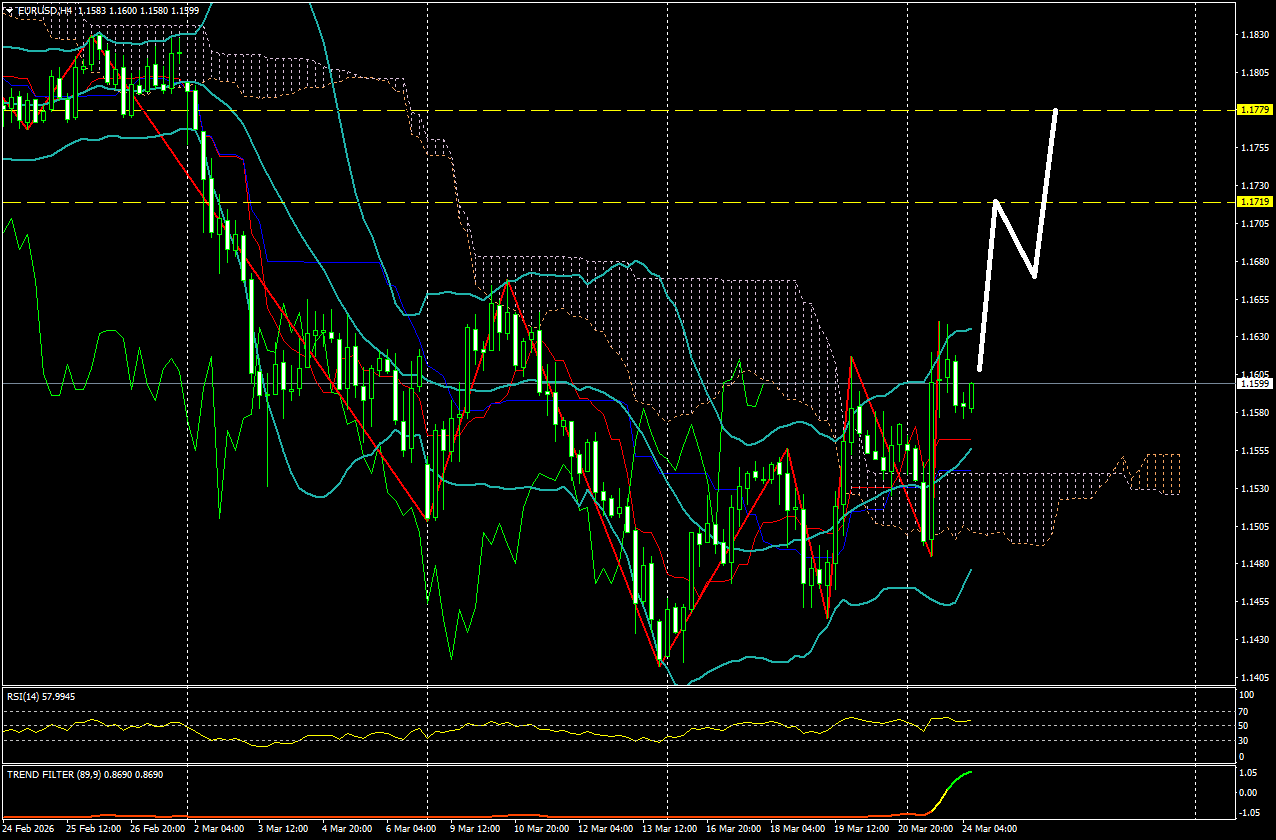Click the current price tag 1.1599
The height and width of the screenshot is (840, 1276).
(x=1254, y=383)
